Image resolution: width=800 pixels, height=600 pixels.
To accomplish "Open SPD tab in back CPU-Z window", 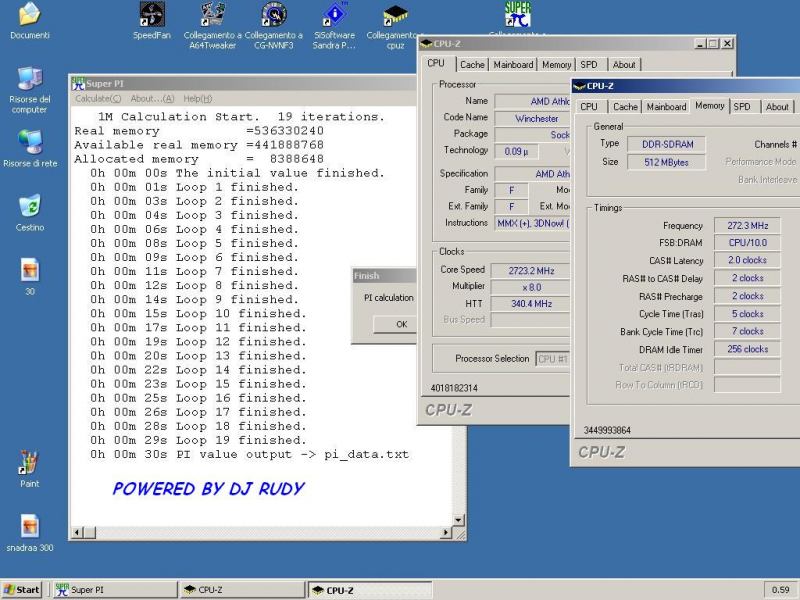I will click(589, 65).
